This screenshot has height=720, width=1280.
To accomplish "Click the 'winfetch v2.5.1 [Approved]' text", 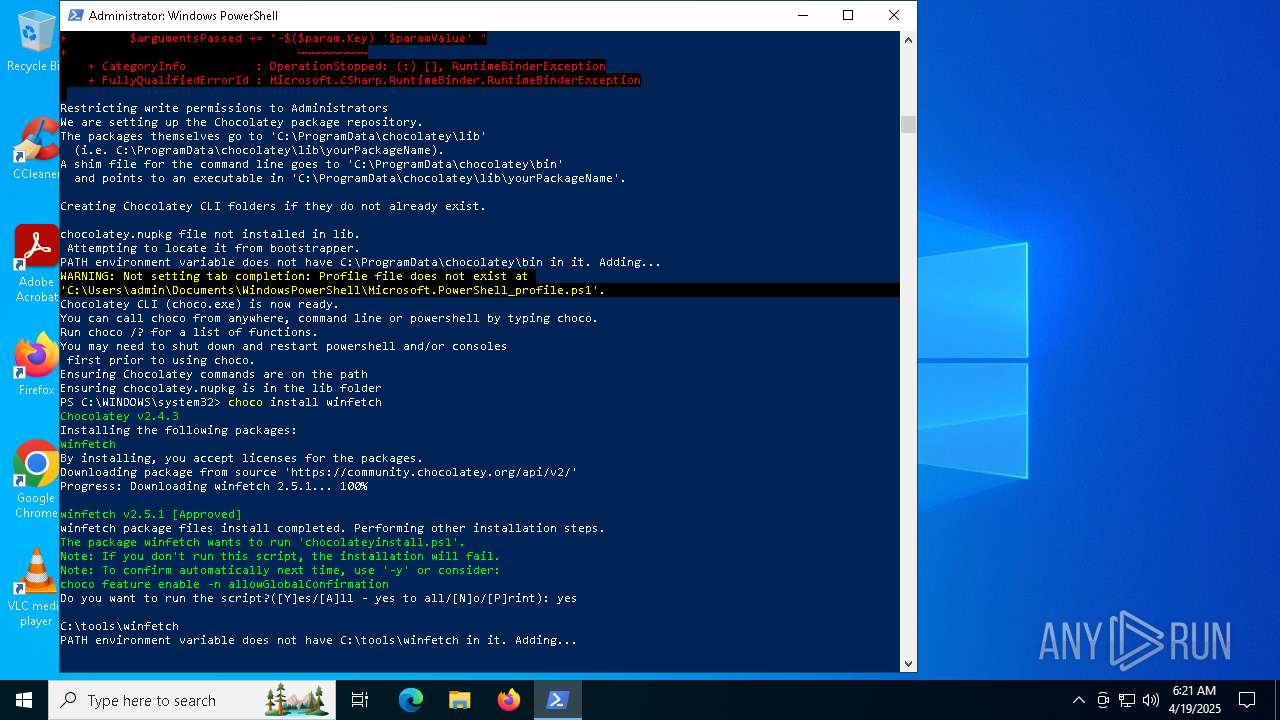I will coord(151,514).
